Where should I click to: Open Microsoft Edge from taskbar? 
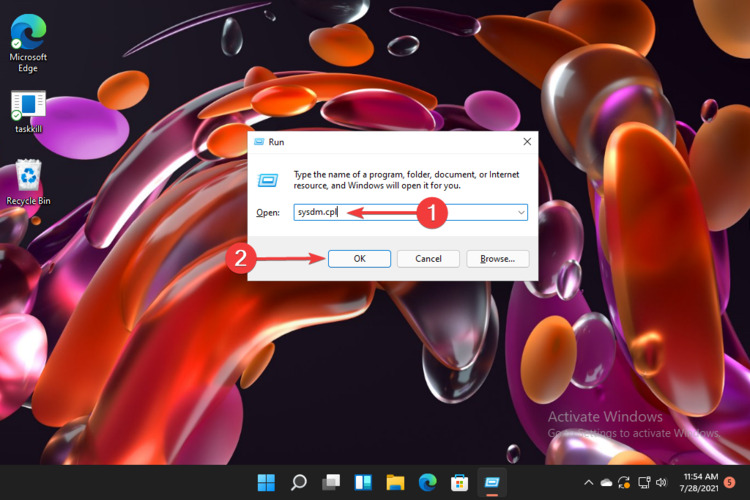point(427,483)
